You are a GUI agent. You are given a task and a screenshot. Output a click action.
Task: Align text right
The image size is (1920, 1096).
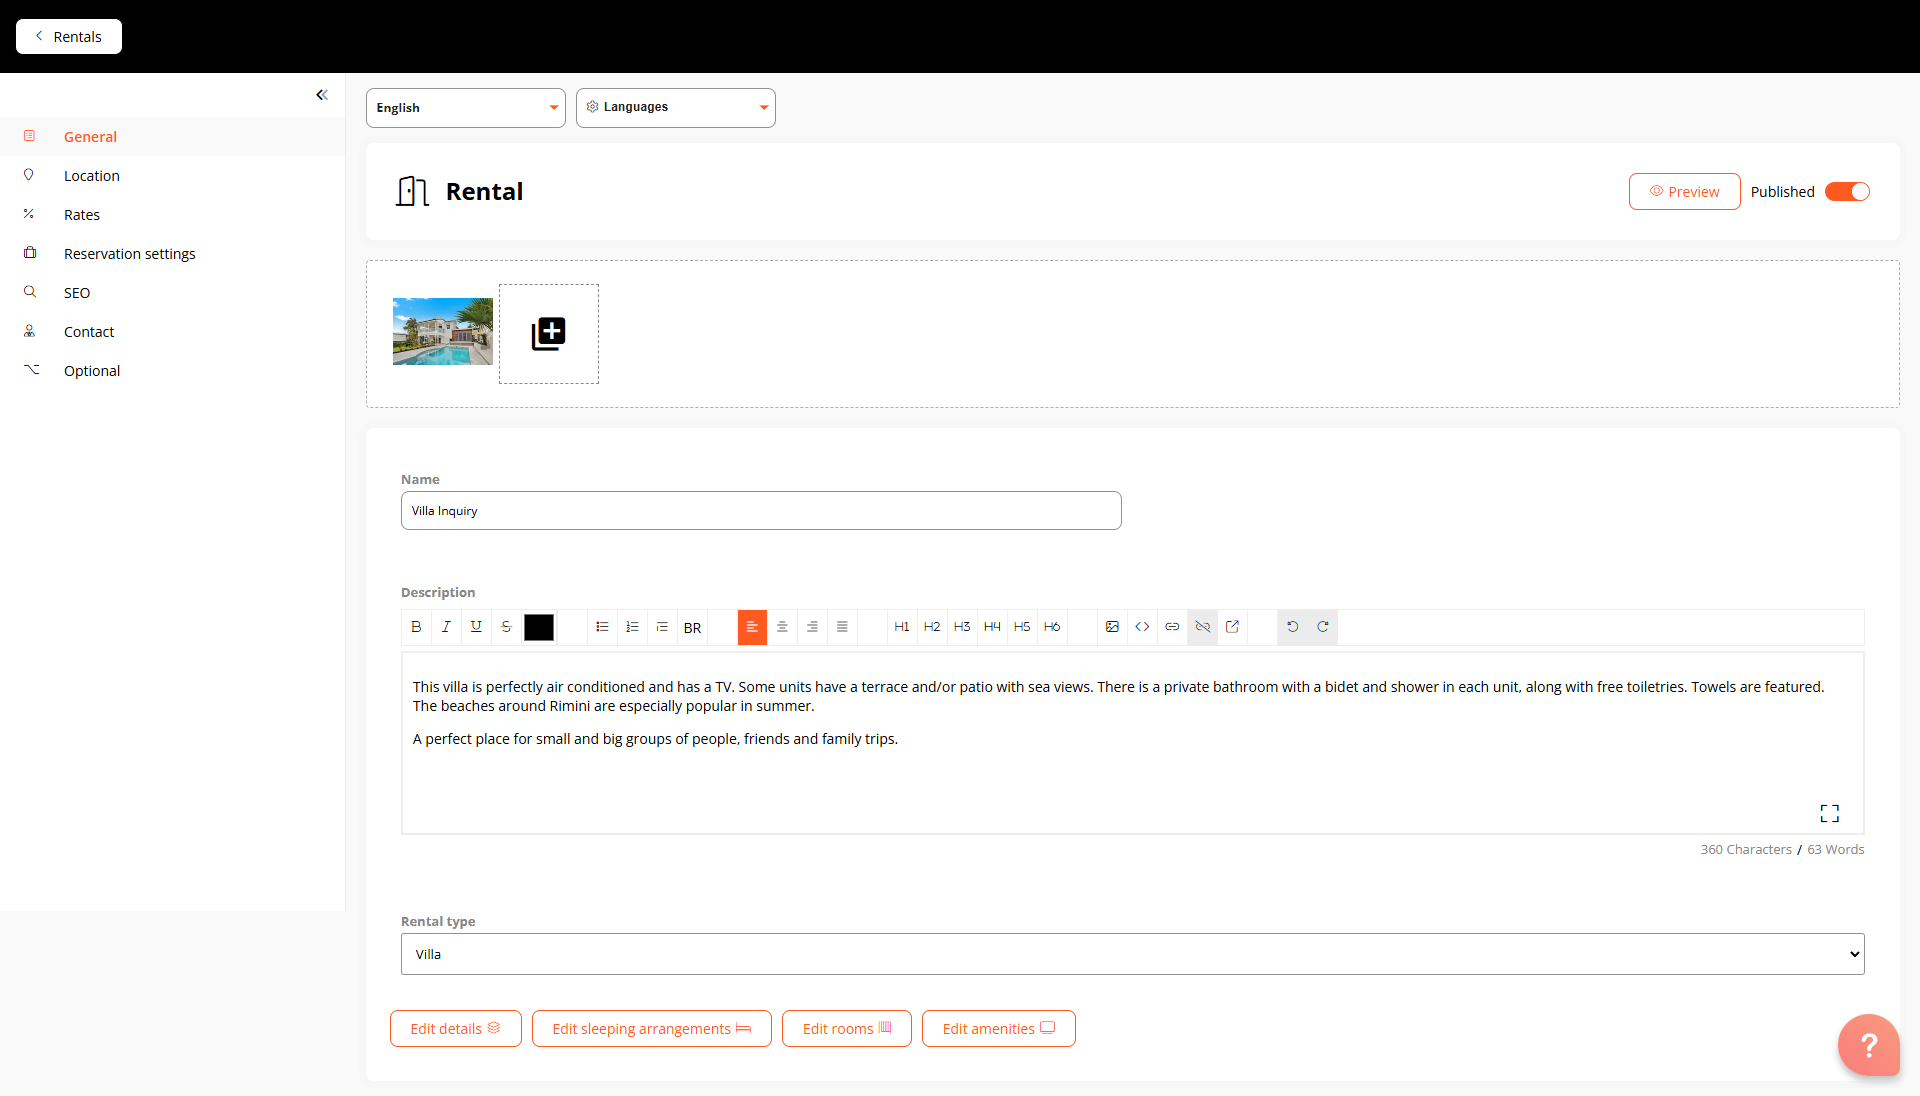tap(812, 627)
